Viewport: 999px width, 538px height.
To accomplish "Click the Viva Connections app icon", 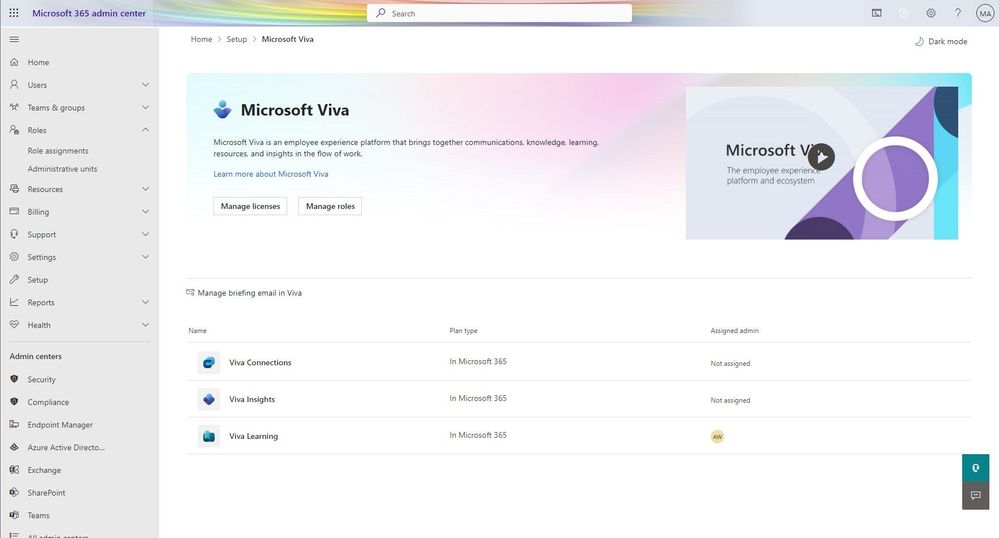I will tap(208, 362).
